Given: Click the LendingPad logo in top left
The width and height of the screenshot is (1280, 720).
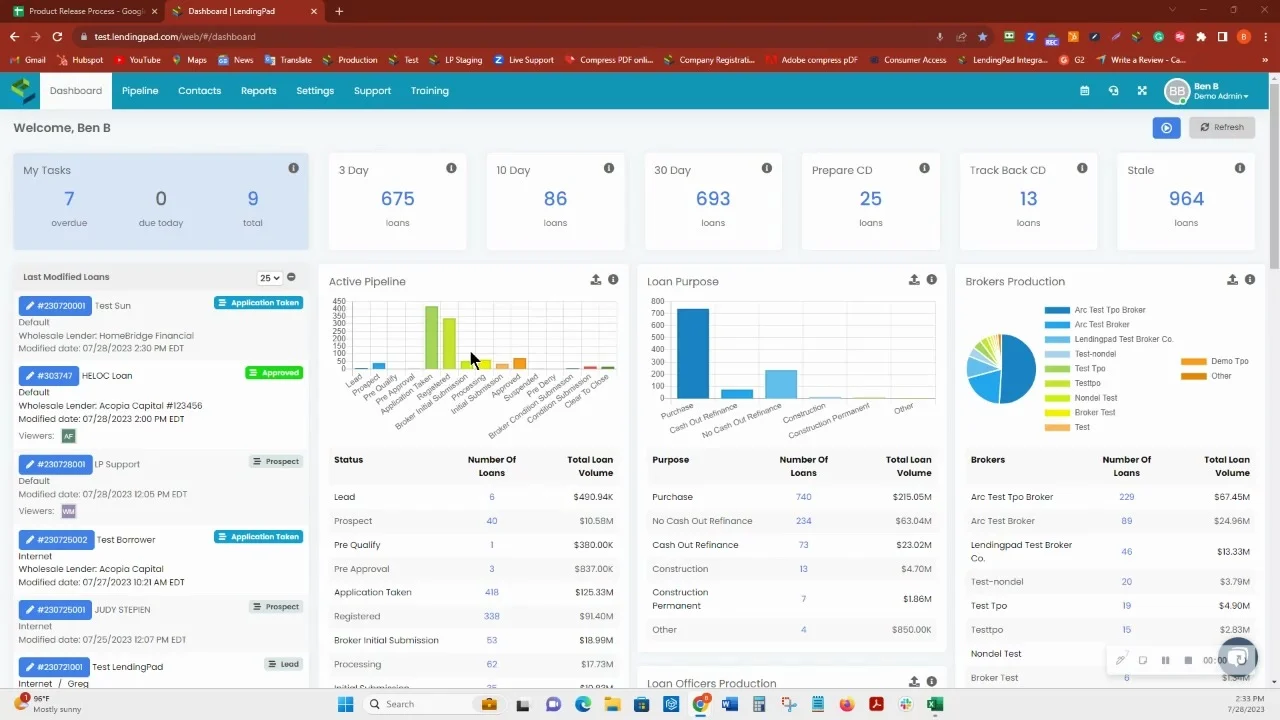Looking at the screenshot, I should tap(21, 91).
